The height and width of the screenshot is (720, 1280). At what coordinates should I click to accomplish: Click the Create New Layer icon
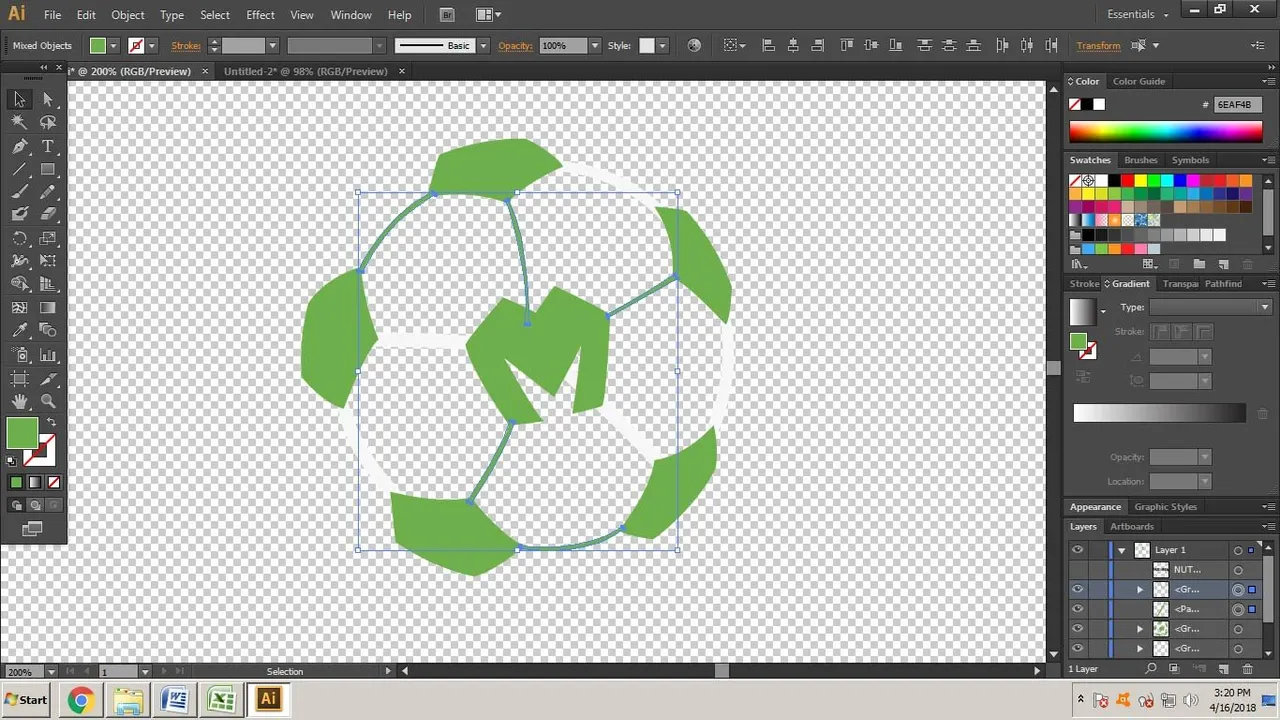pyautogui.click(x=1222, y=668)
